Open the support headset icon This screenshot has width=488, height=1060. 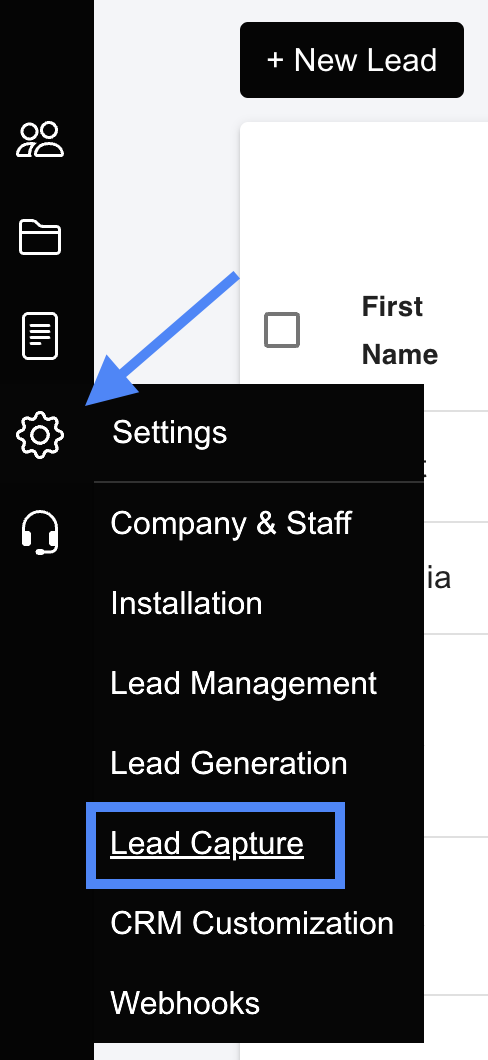tap(40, 533)
